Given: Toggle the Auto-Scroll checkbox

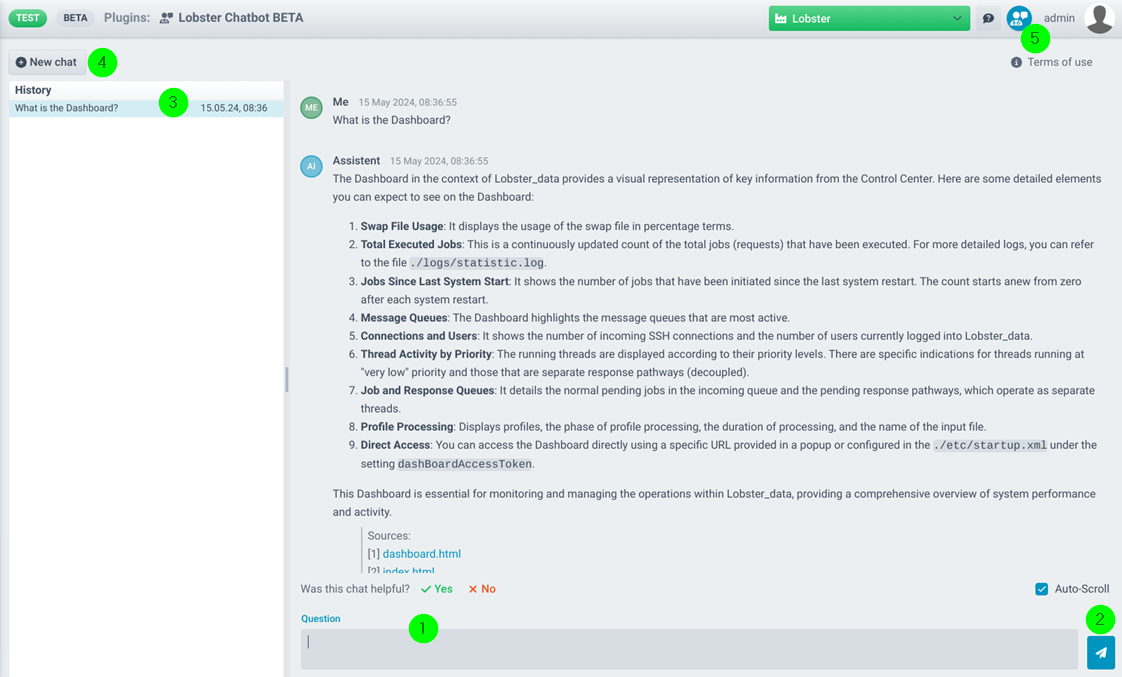Looking at the screenshot, I should click(1041, 589).
